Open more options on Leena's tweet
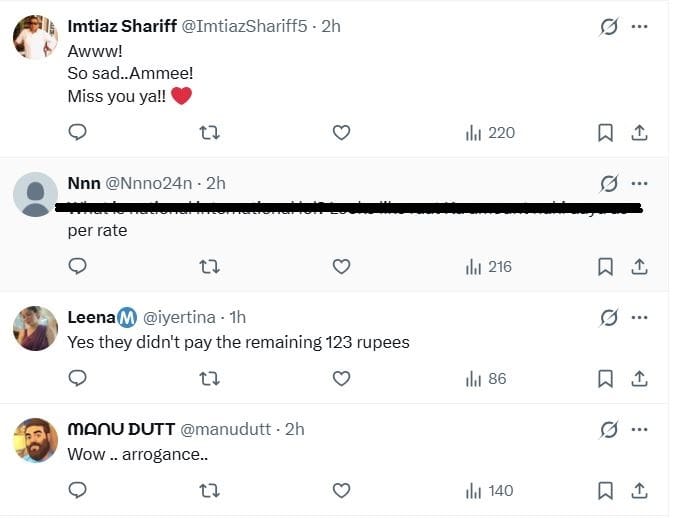 640,317
